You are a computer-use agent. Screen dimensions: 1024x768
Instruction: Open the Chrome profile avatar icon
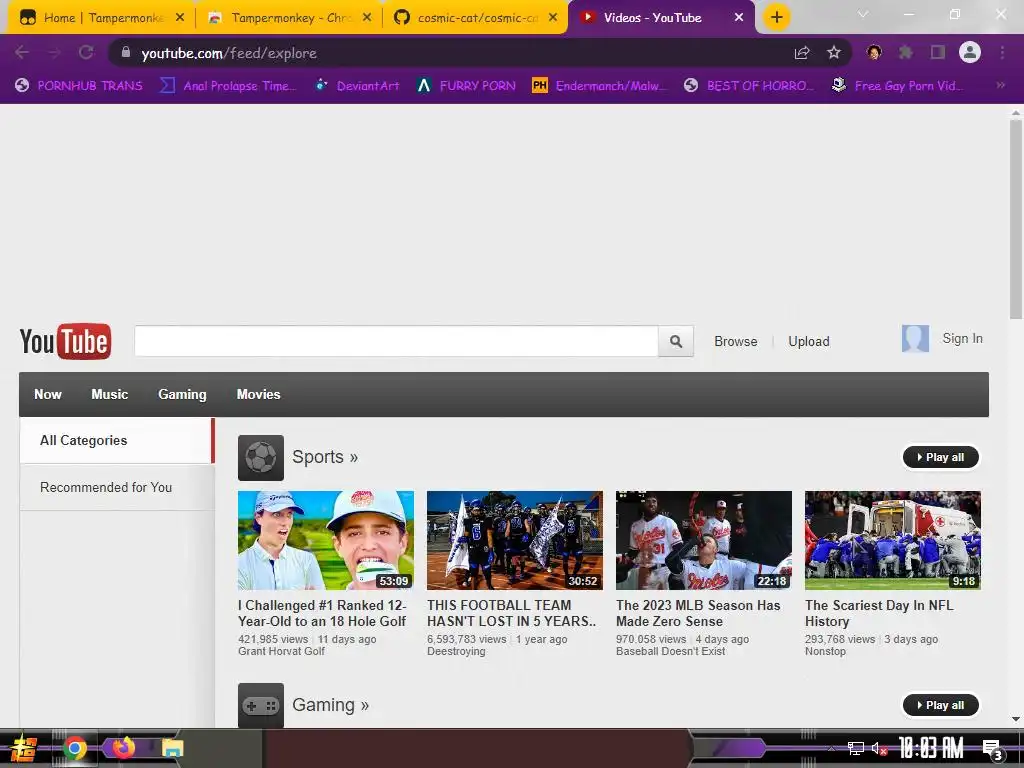[x=970, y=52]
